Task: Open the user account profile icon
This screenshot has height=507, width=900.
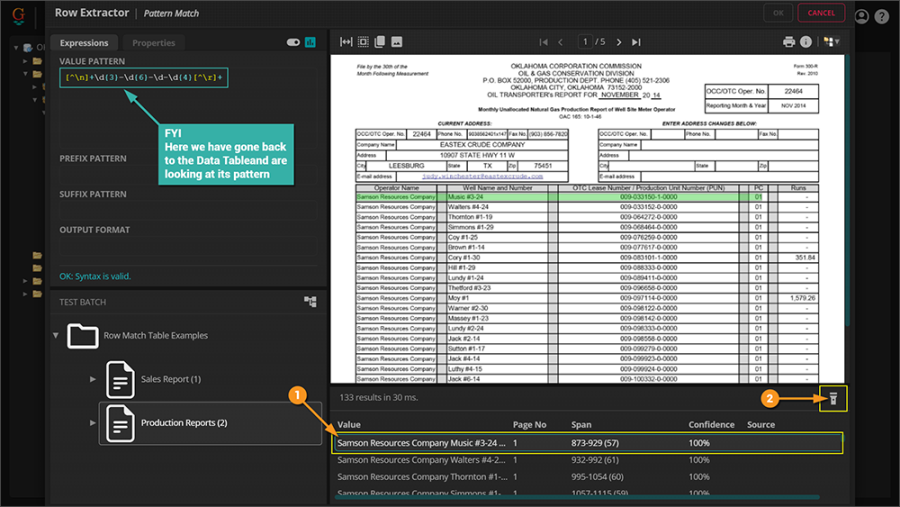Action: click(862, 16)
